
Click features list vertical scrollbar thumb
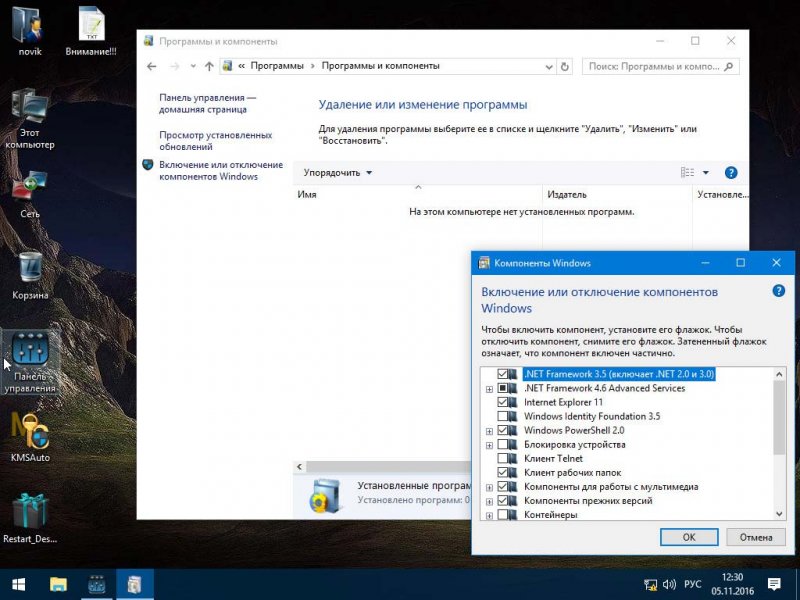779,417
